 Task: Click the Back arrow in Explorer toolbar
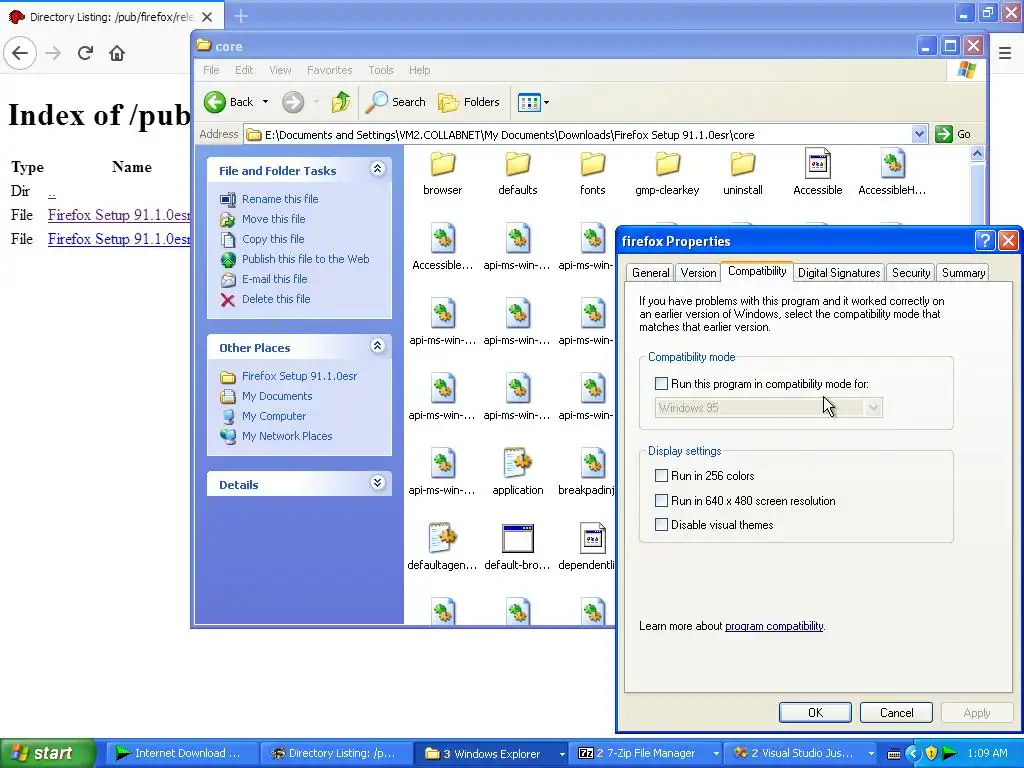(x=215, y=102)
